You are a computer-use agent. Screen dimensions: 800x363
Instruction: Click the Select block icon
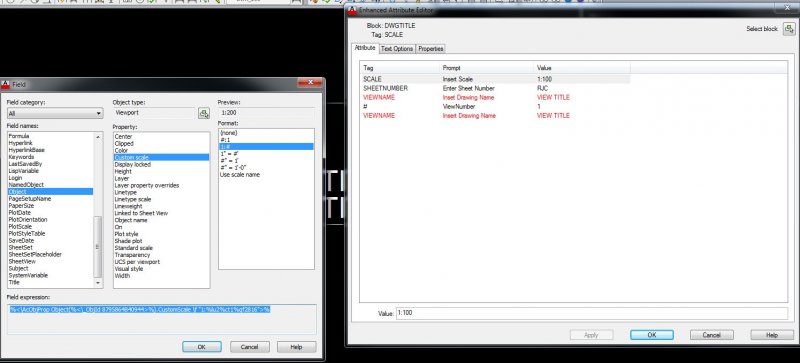point(788,29)
